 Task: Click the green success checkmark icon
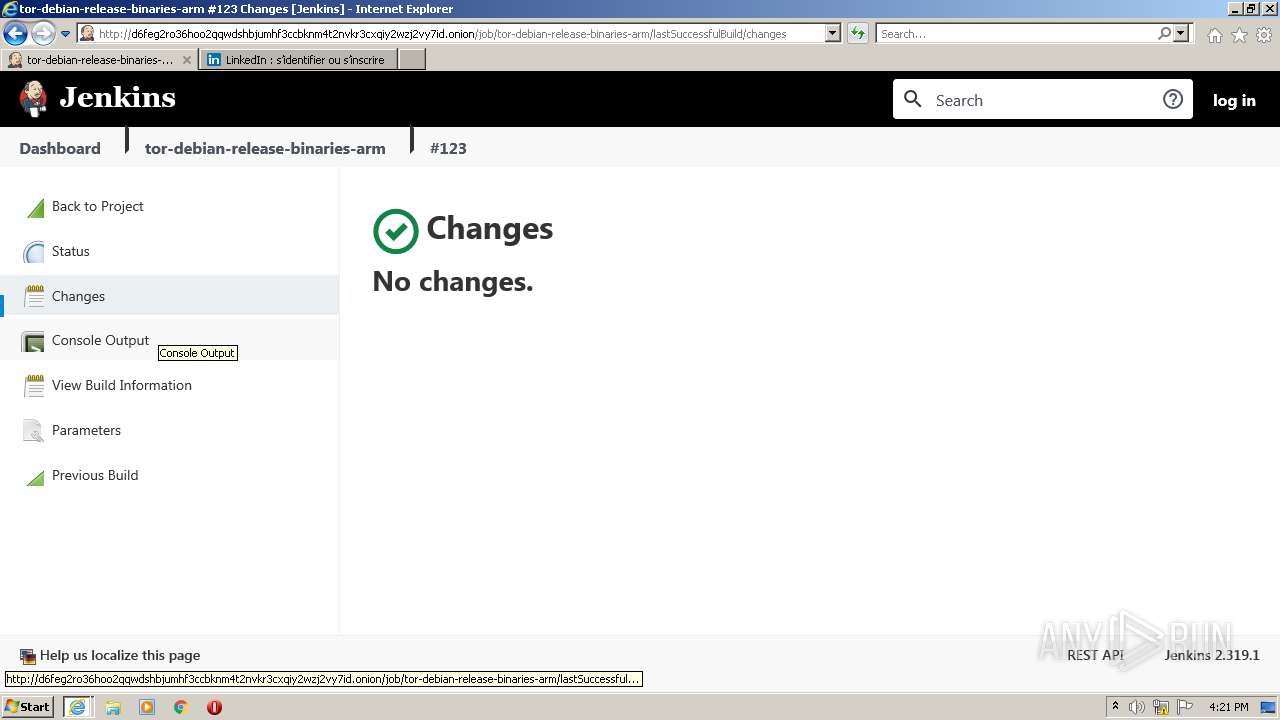(396, 231)
